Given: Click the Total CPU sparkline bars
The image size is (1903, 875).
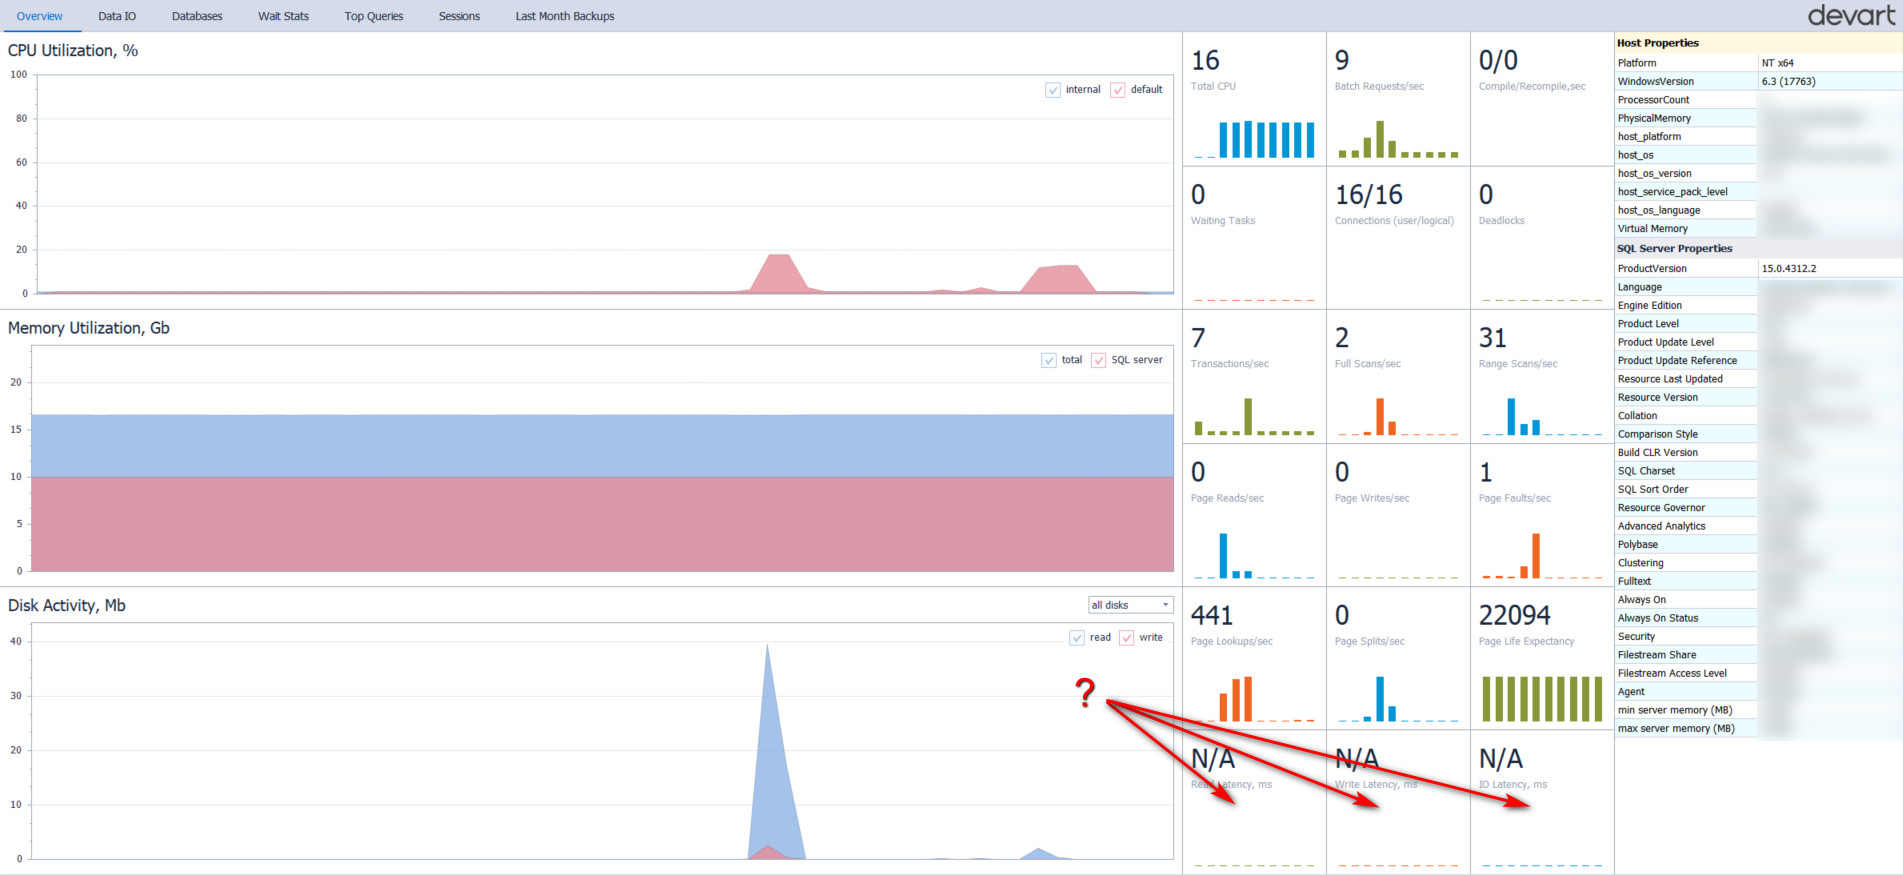Looking at the screenshot, I should click(x=1255, y=140).
